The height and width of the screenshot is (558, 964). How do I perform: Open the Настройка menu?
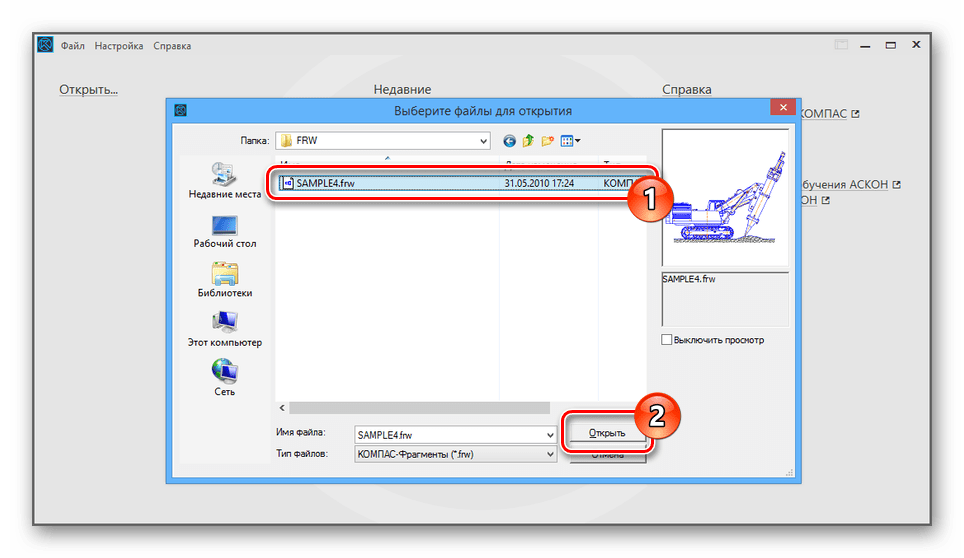119,46
